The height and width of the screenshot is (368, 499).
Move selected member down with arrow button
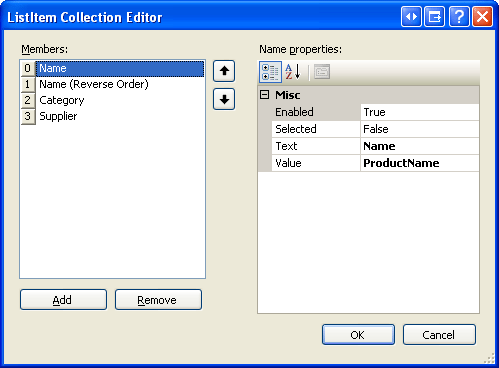(x=224, y=99)
